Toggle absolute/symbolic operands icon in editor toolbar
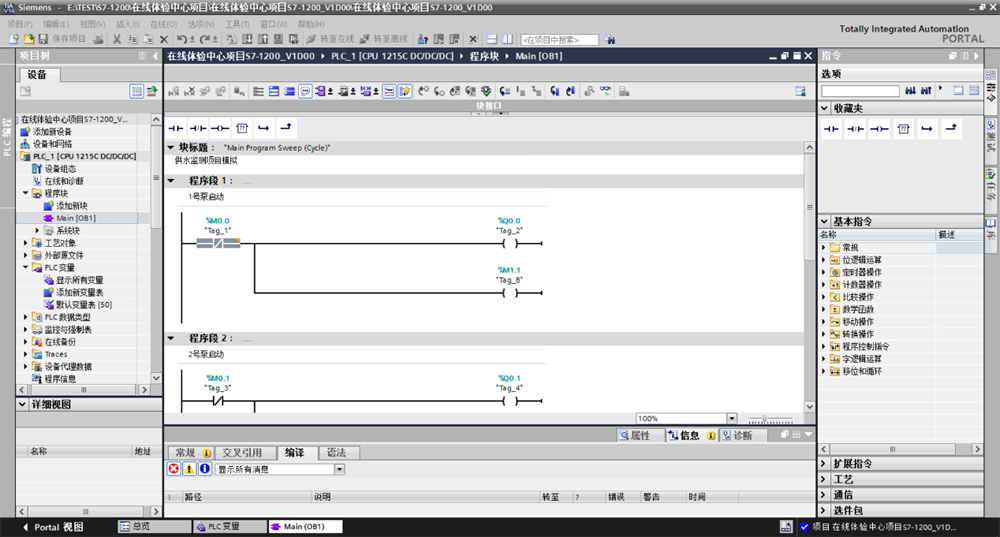The height and width of the screenshot is (537, 1000). 321,92
